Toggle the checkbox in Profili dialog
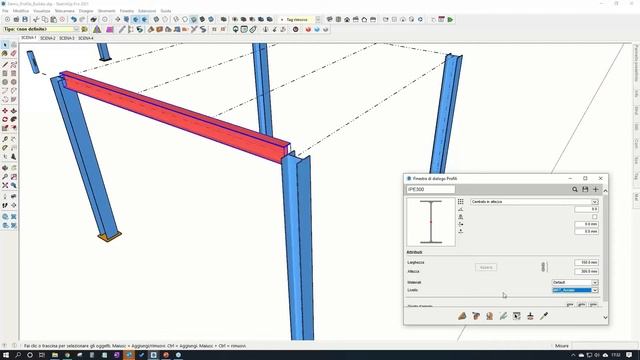The height and width of the screenshot is (360, 640). 595,217
